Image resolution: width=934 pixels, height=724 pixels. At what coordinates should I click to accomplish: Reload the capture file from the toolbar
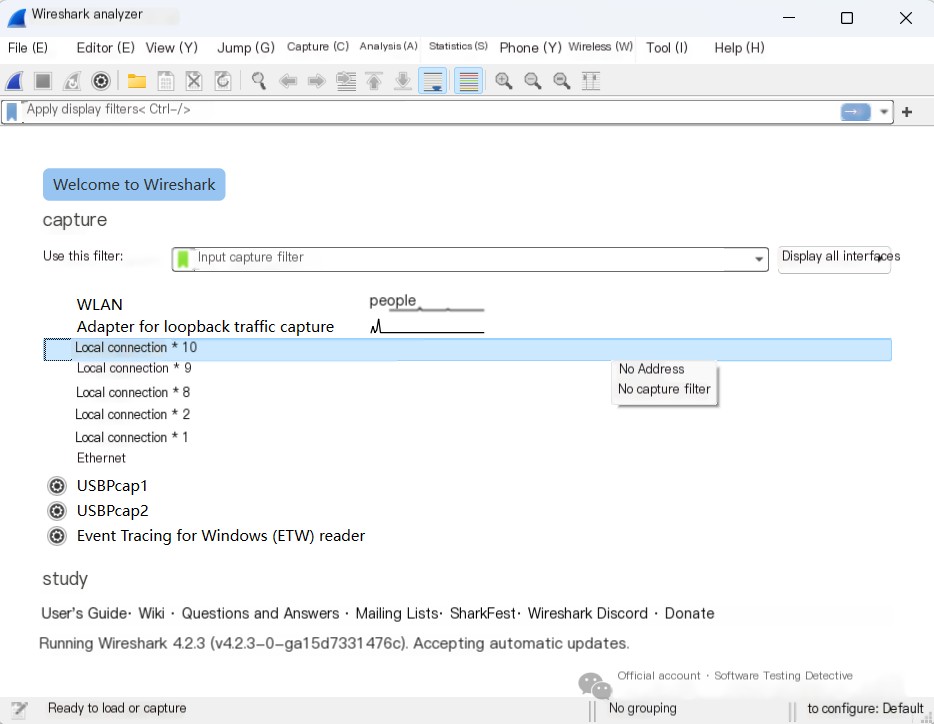[x=223, y=80]
